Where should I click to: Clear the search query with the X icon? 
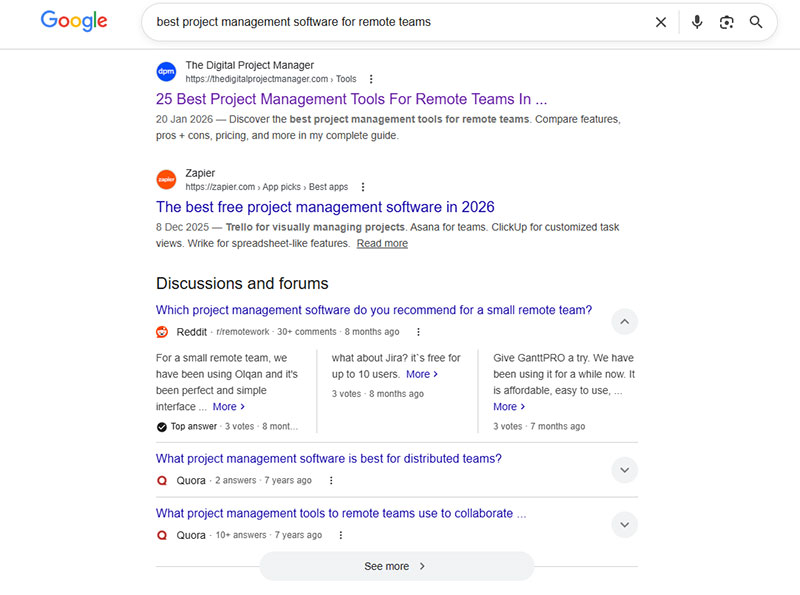[662, 22]
